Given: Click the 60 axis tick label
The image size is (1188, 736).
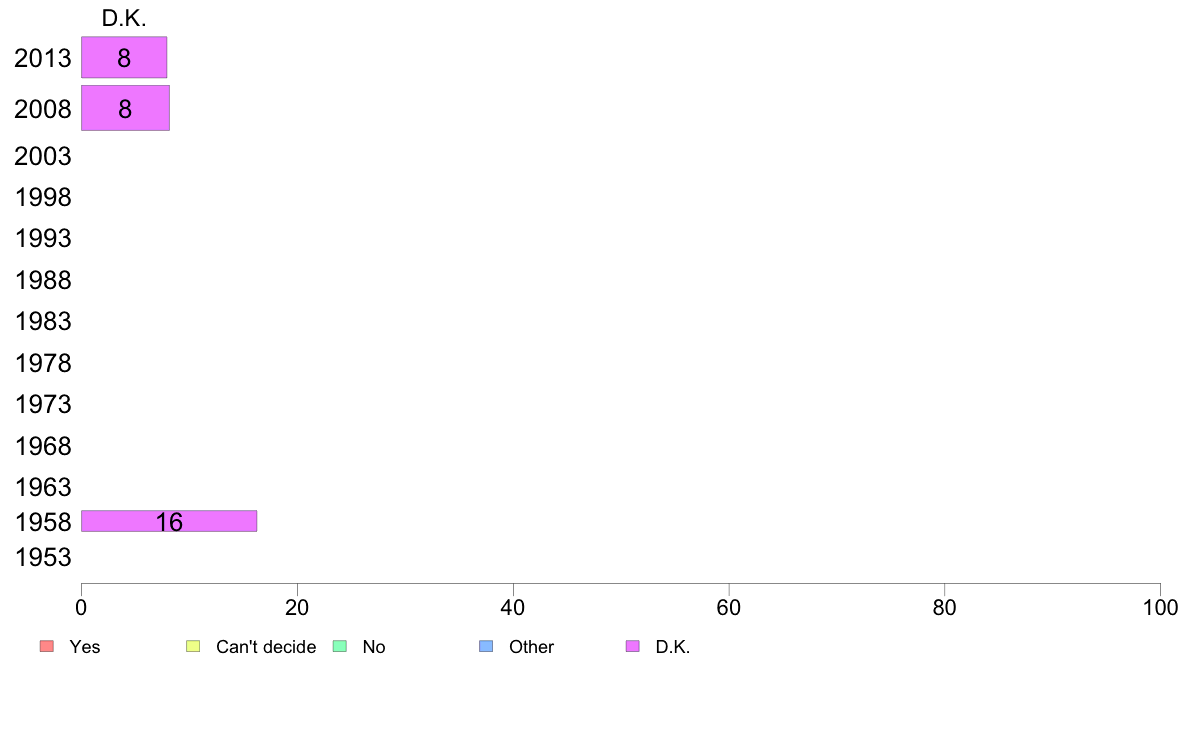Looking at the screenshot, I should (x=729, y=607).
